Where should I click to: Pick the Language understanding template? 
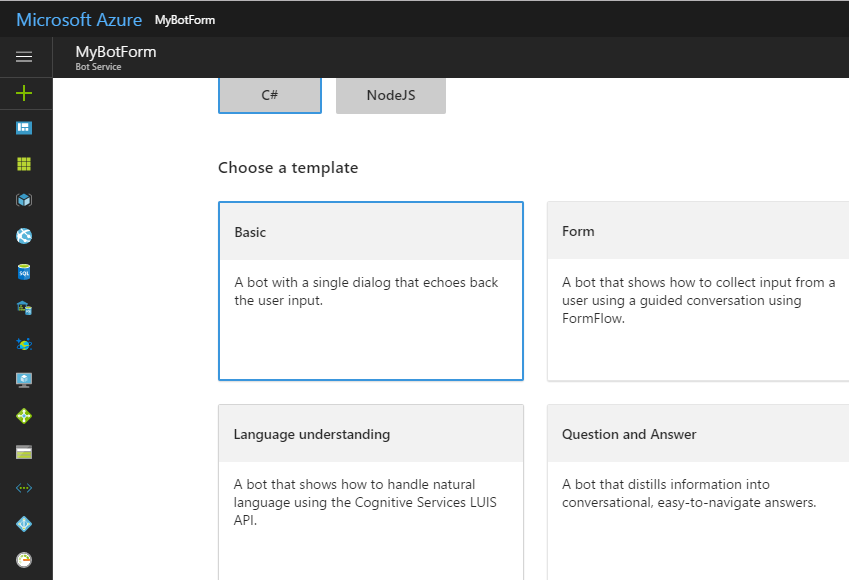pyautogui.click(x=370, y=490)
